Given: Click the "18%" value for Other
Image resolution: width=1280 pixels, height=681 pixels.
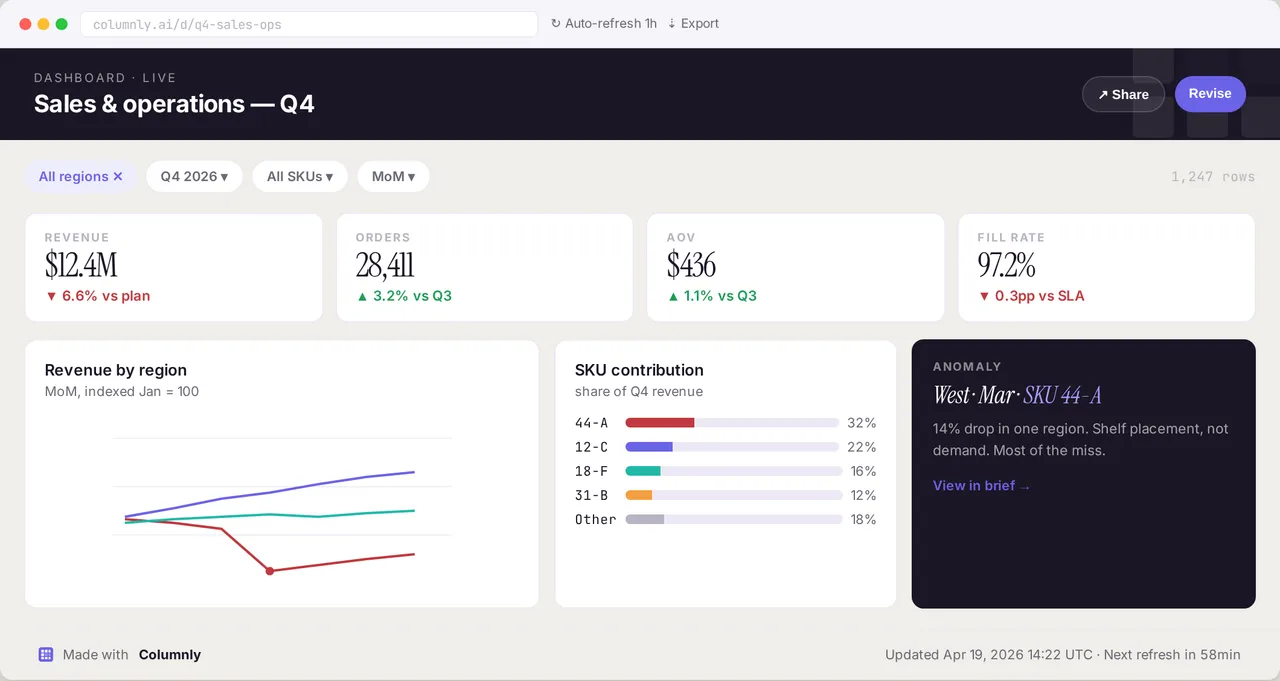Looking at the screenshot, I should pyautogui.click(x=863, y=519).
